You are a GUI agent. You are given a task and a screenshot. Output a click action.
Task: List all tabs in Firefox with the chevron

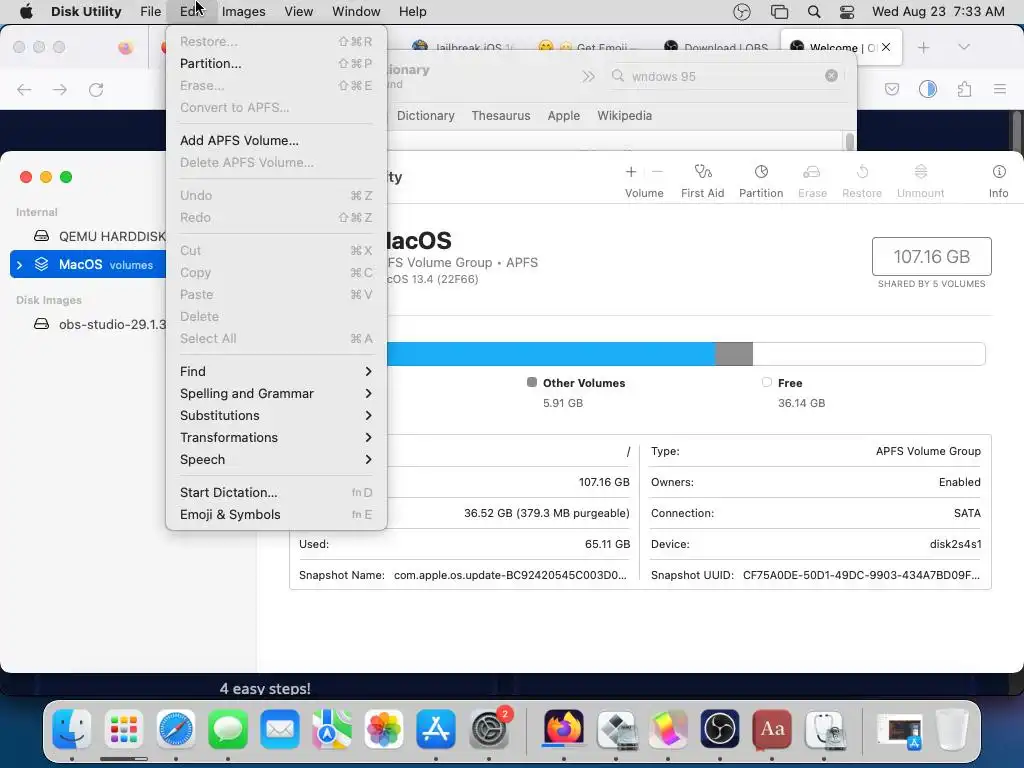(x=964, y=47)
